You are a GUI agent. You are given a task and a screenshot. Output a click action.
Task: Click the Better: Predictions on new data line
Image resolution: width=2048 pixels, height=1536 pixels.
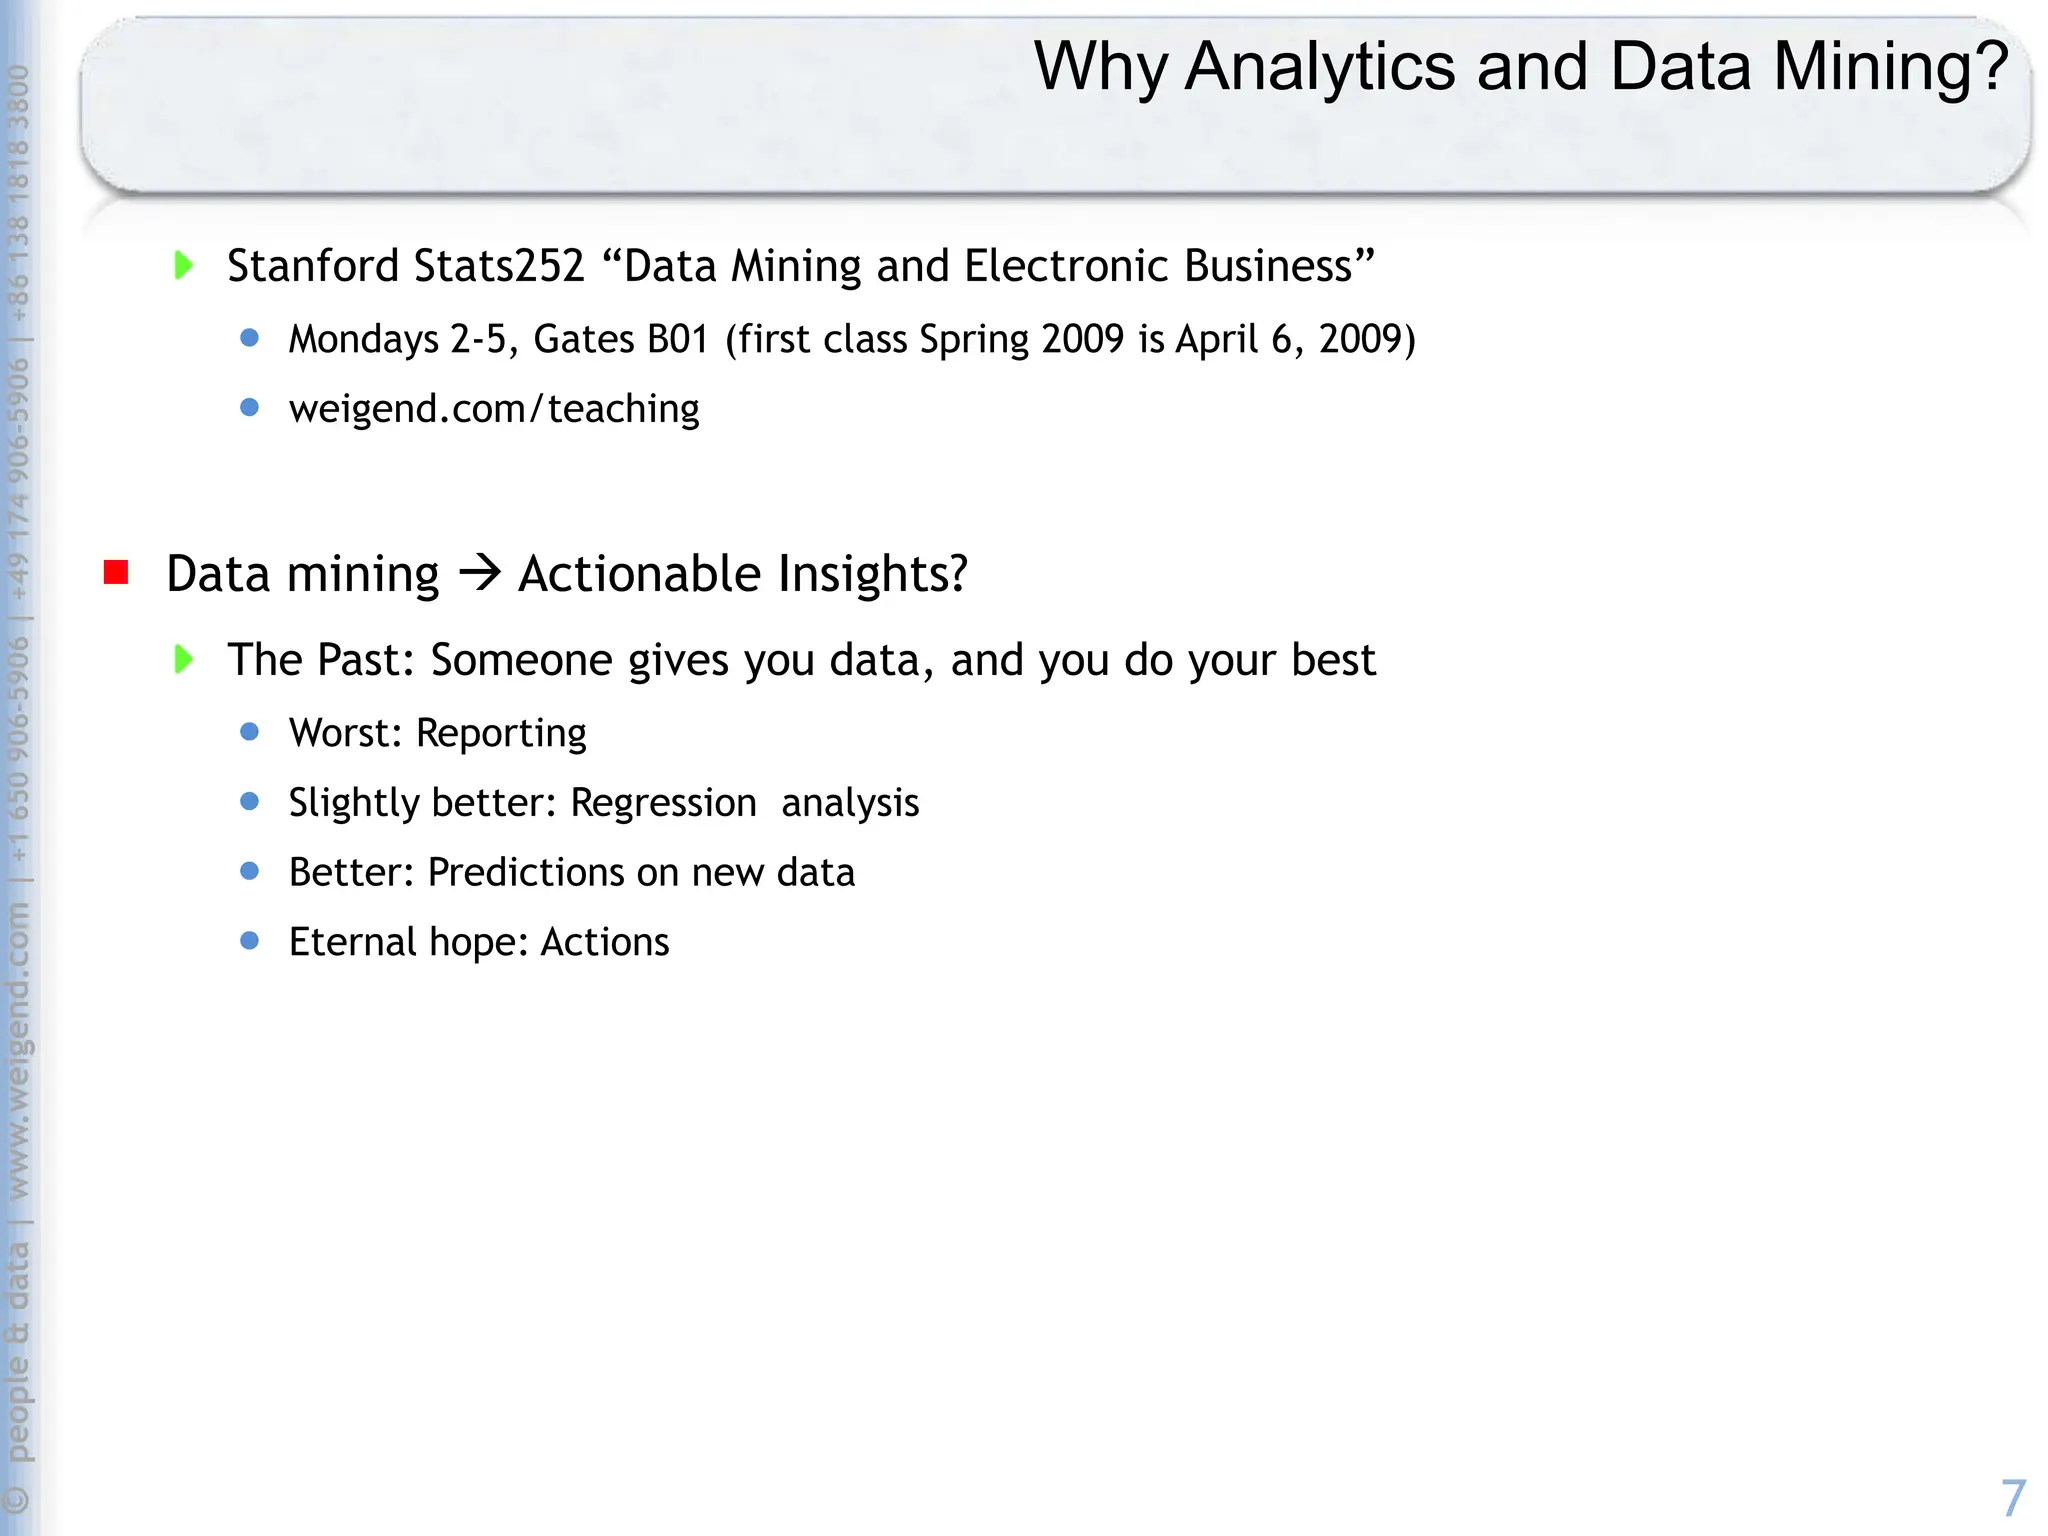pos(572,873)
